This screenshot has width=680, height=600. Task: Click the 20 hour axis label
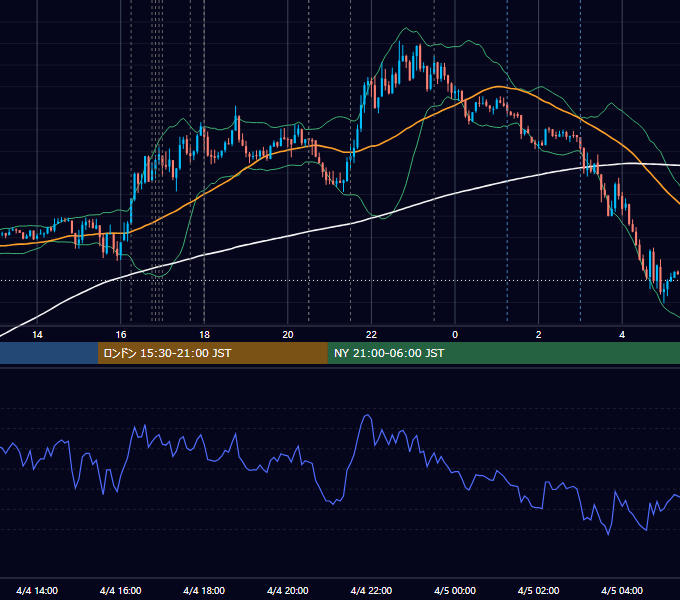pyautogui.click(x=288, y=335)
